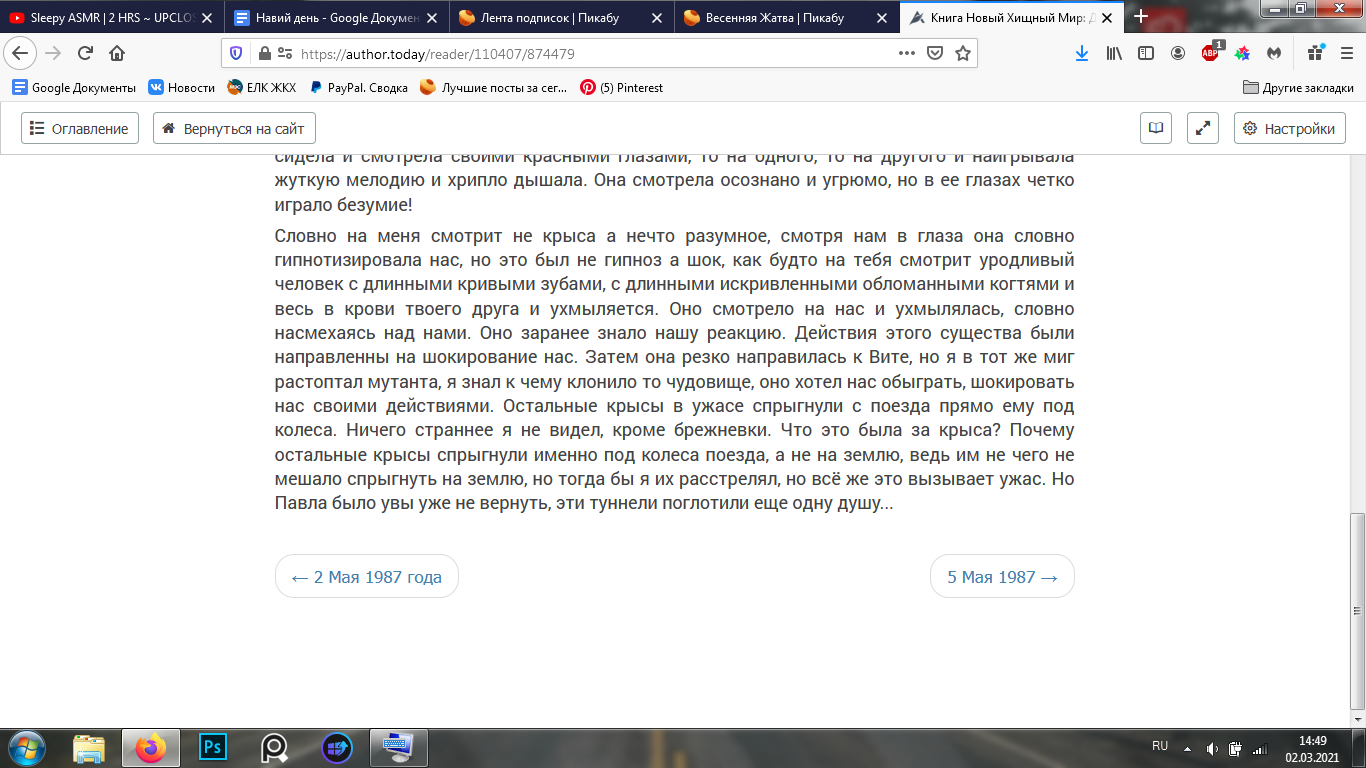Click the Firefox taskbar icon
This screenshot has height=768, width=1366.
click(151, 747)
